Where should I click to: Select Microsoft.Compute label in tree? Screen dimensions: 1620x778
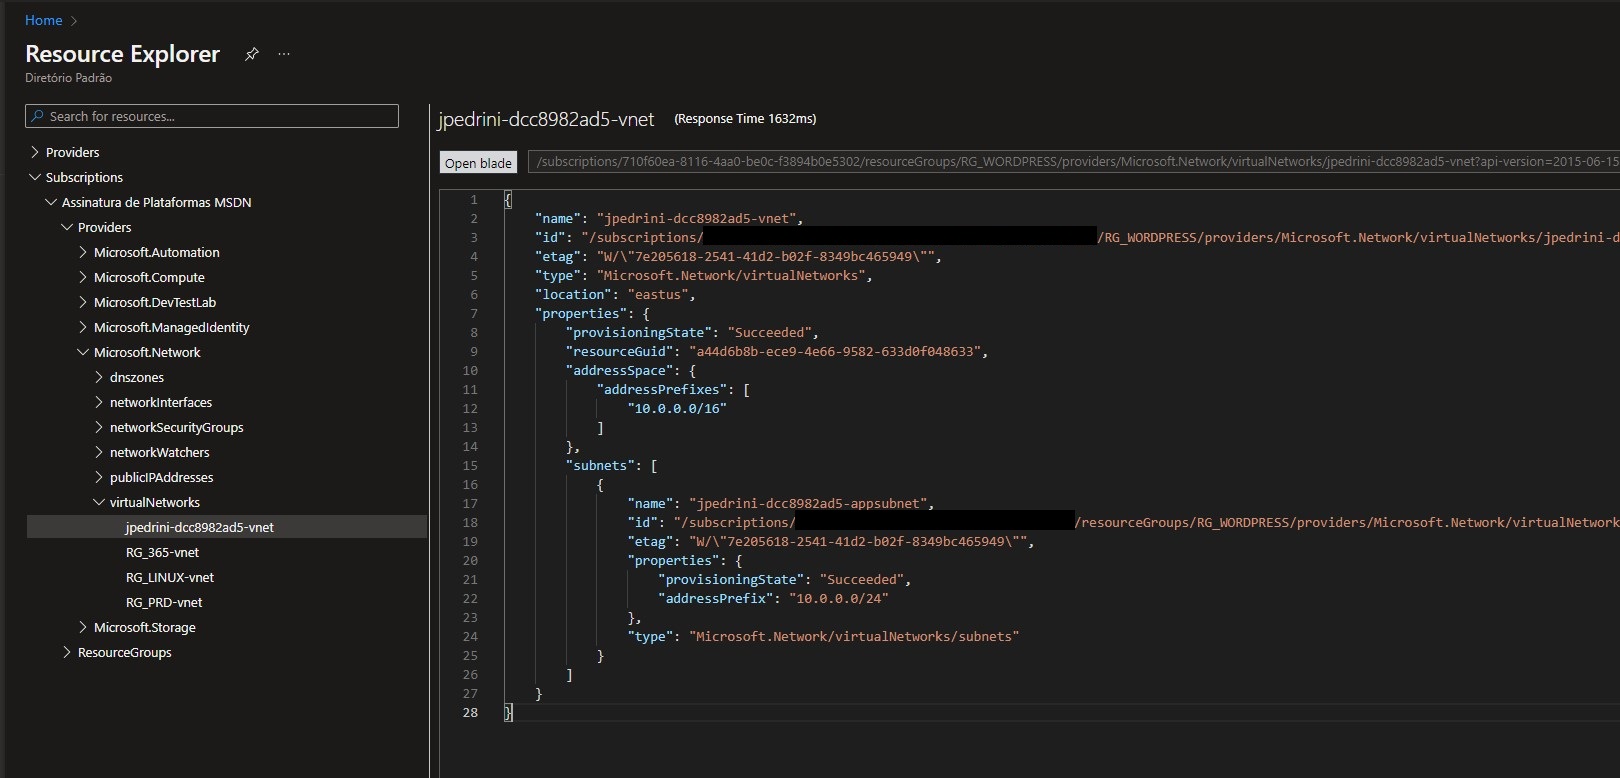(x=149, y=277)
